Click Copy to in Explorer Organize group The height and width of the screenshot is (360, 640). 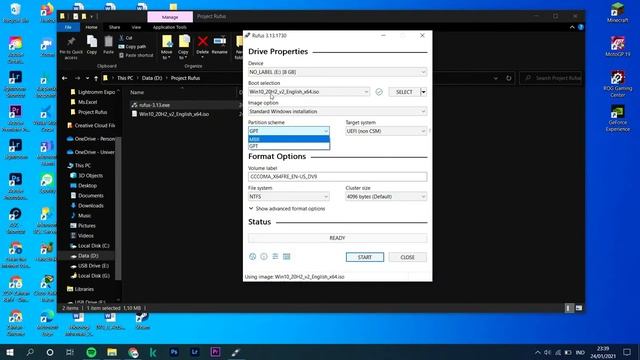click(183, 47)
